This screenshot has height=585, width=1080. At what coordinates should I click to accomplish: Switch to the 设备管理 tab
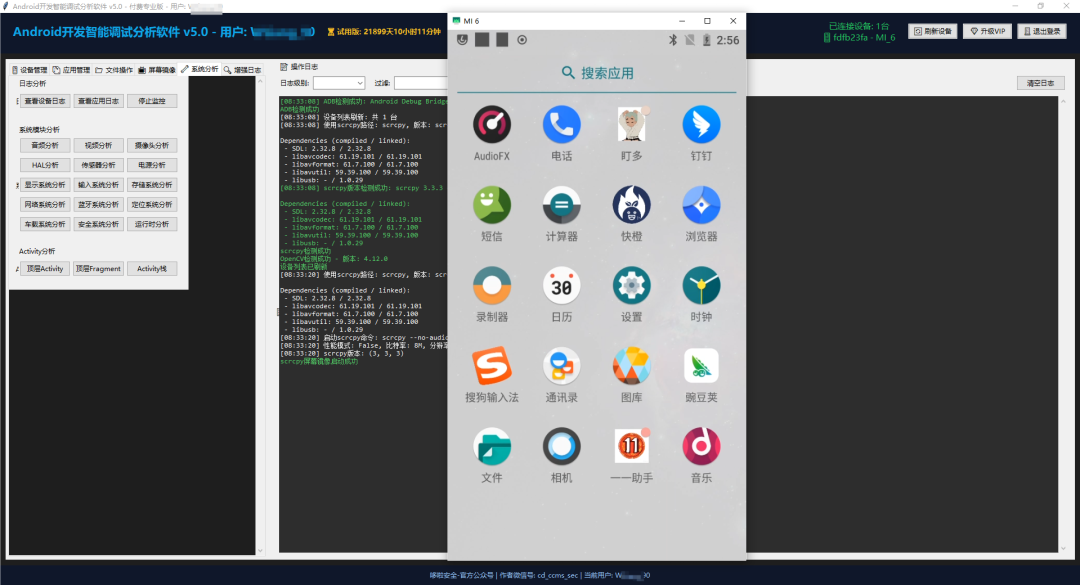pyautogui.click(x=30, y=70)
